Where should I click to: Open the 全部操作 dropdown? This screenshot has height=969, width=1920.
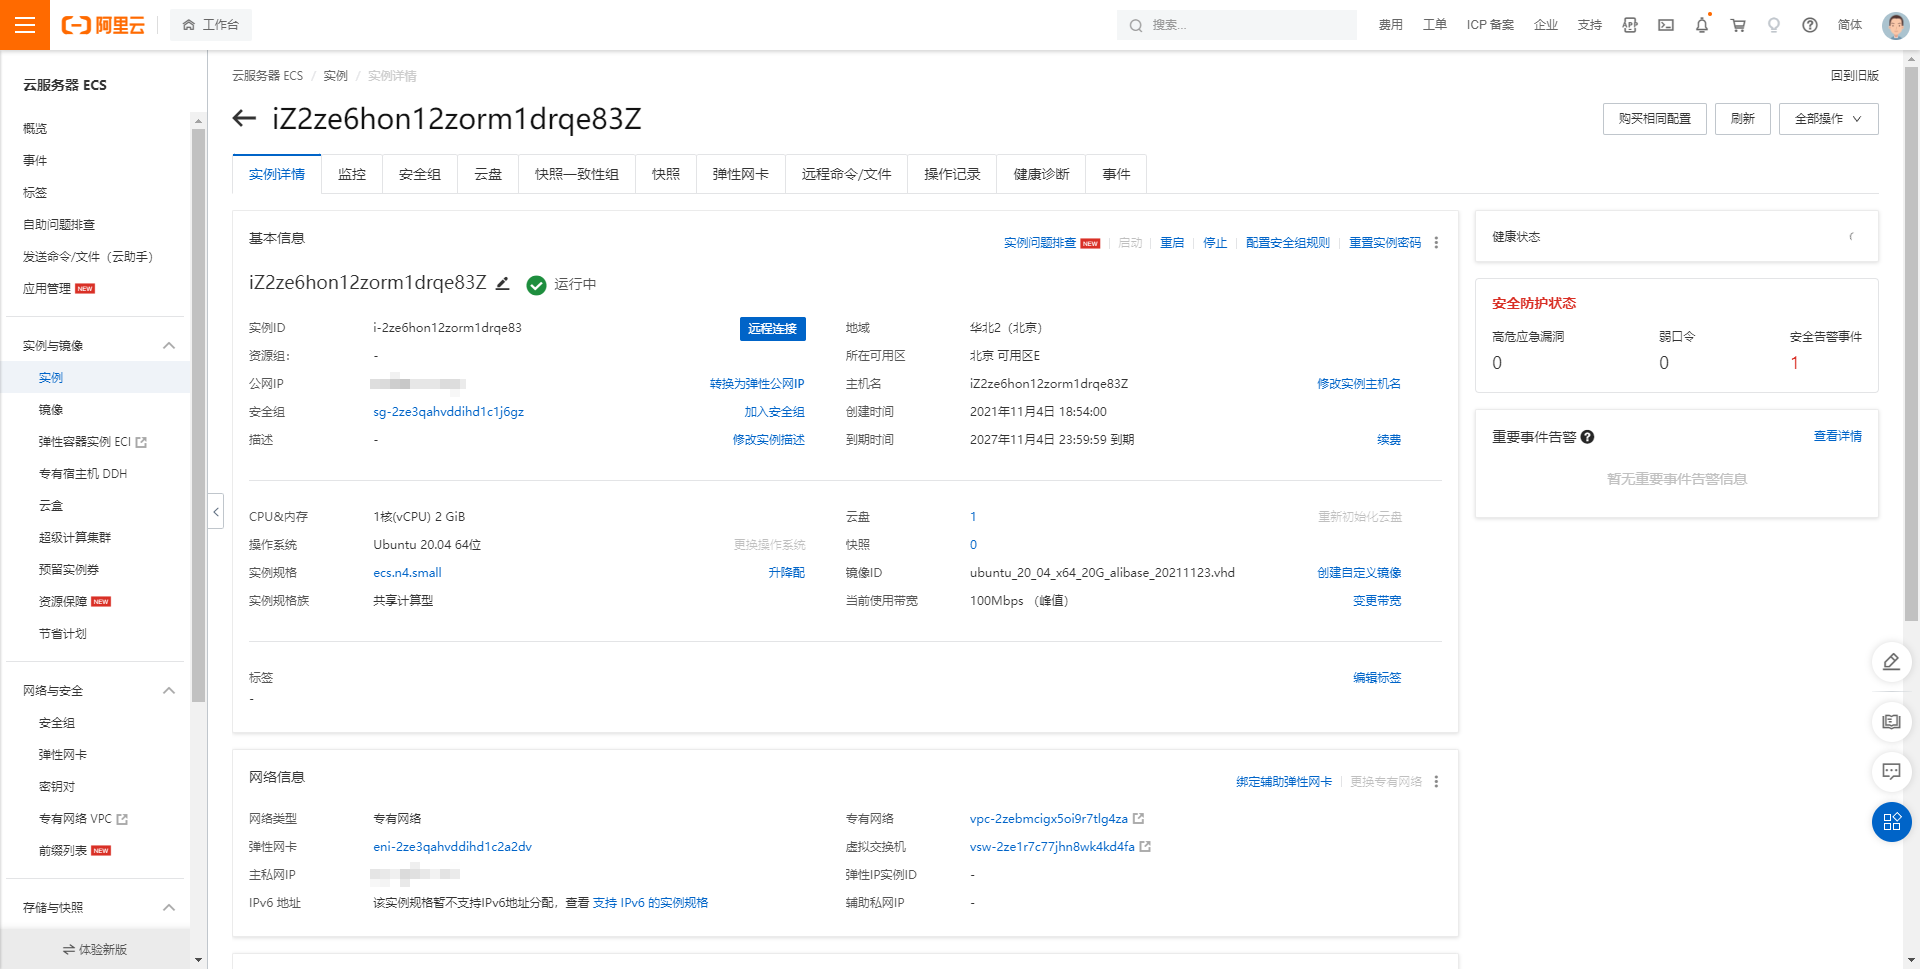(1828, 119)
